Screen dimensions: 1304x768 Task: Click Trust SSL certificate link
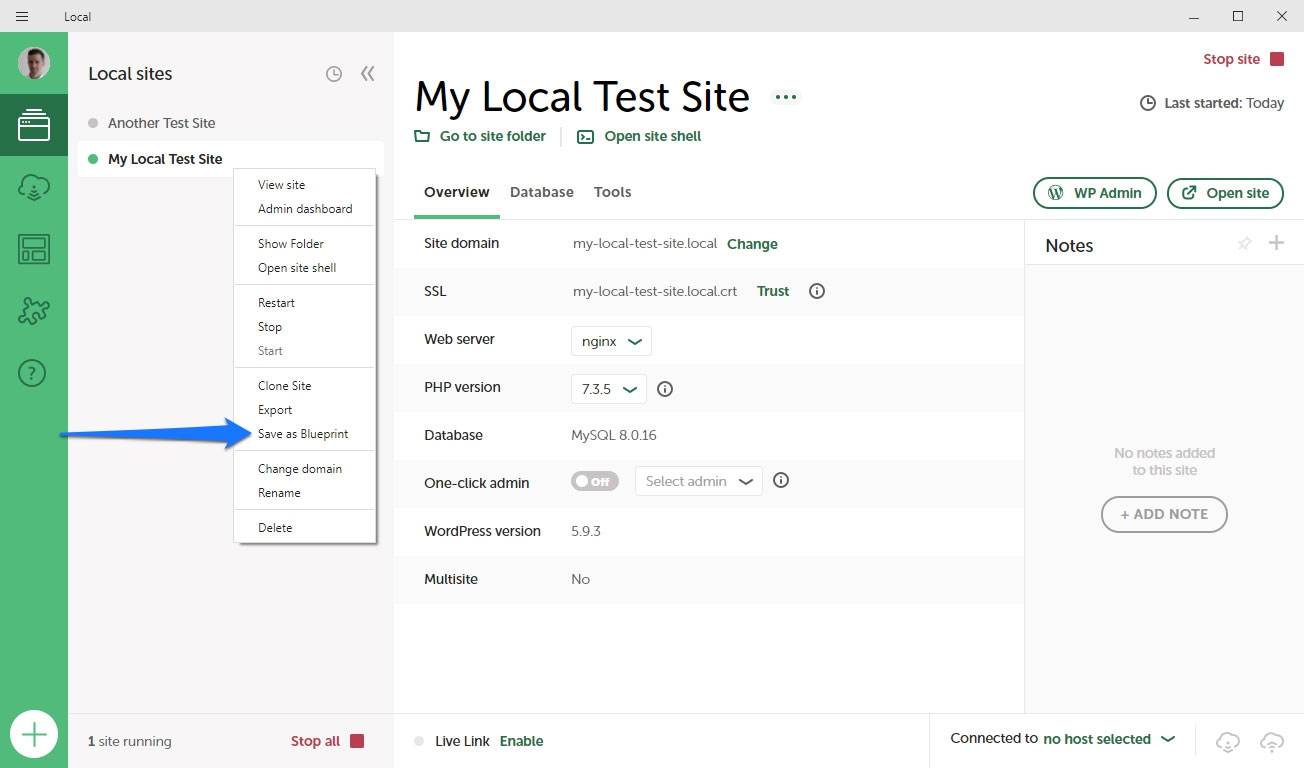[773, 291]
